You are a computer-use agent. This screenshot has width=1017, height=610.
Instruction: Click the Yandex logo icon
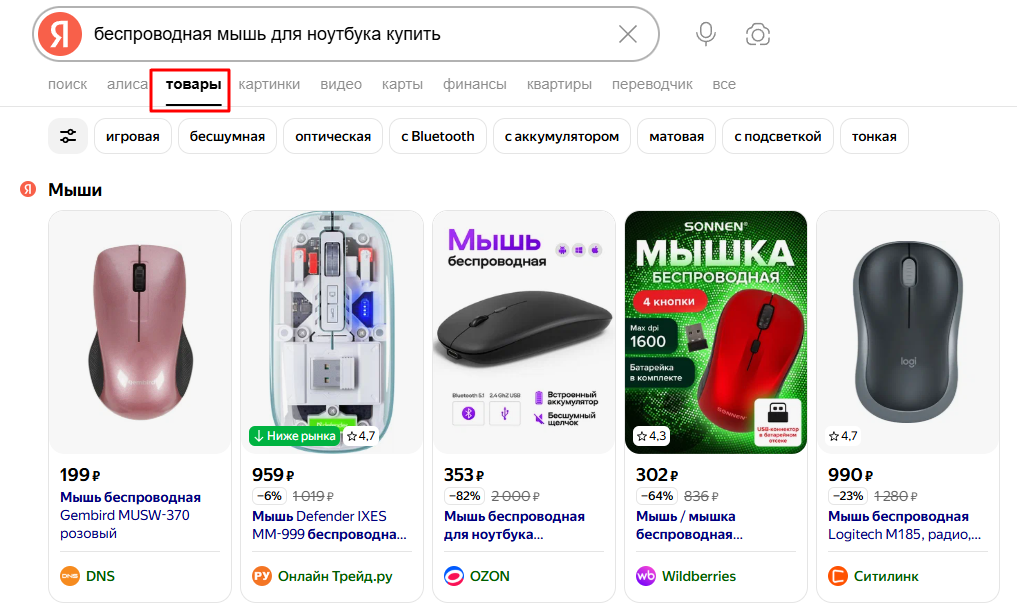(60, 34)
